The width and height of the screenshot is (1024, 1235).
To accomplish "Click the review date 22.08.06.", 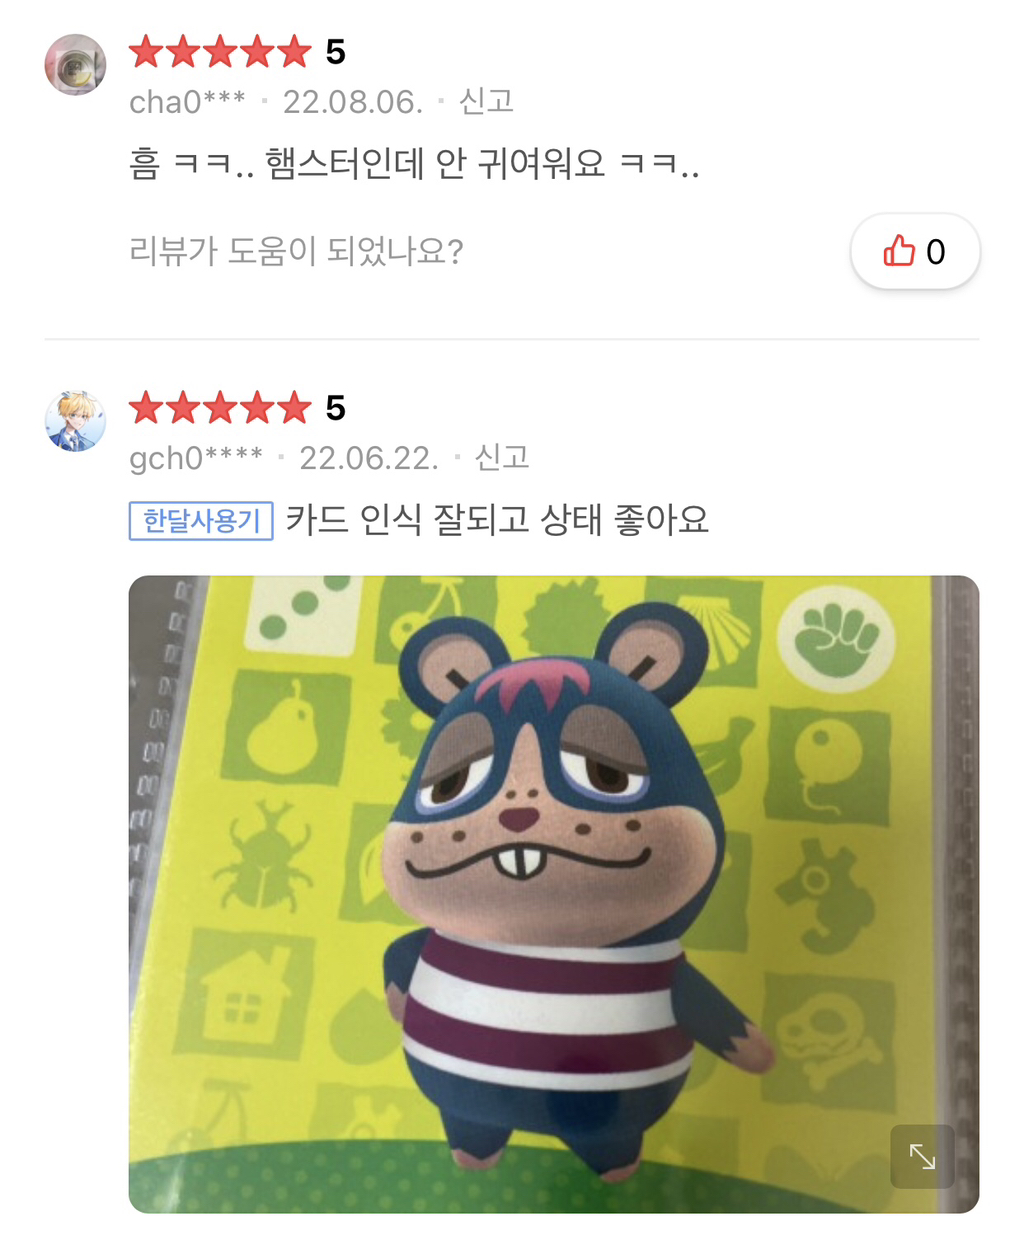I will 353,102.
